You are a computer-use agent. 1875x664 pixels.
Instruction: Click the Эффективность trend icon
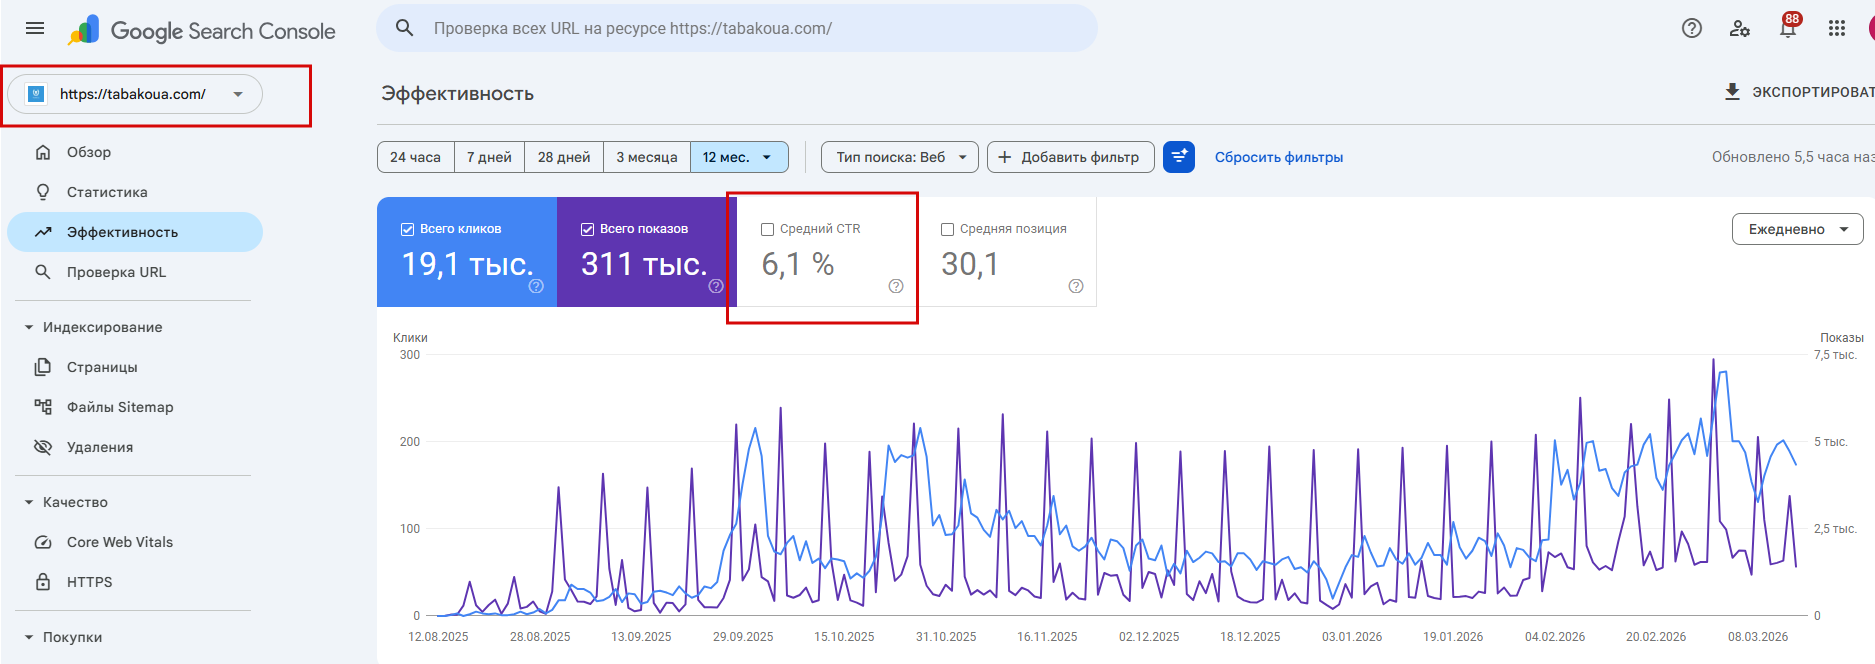[x=43, y=232]
